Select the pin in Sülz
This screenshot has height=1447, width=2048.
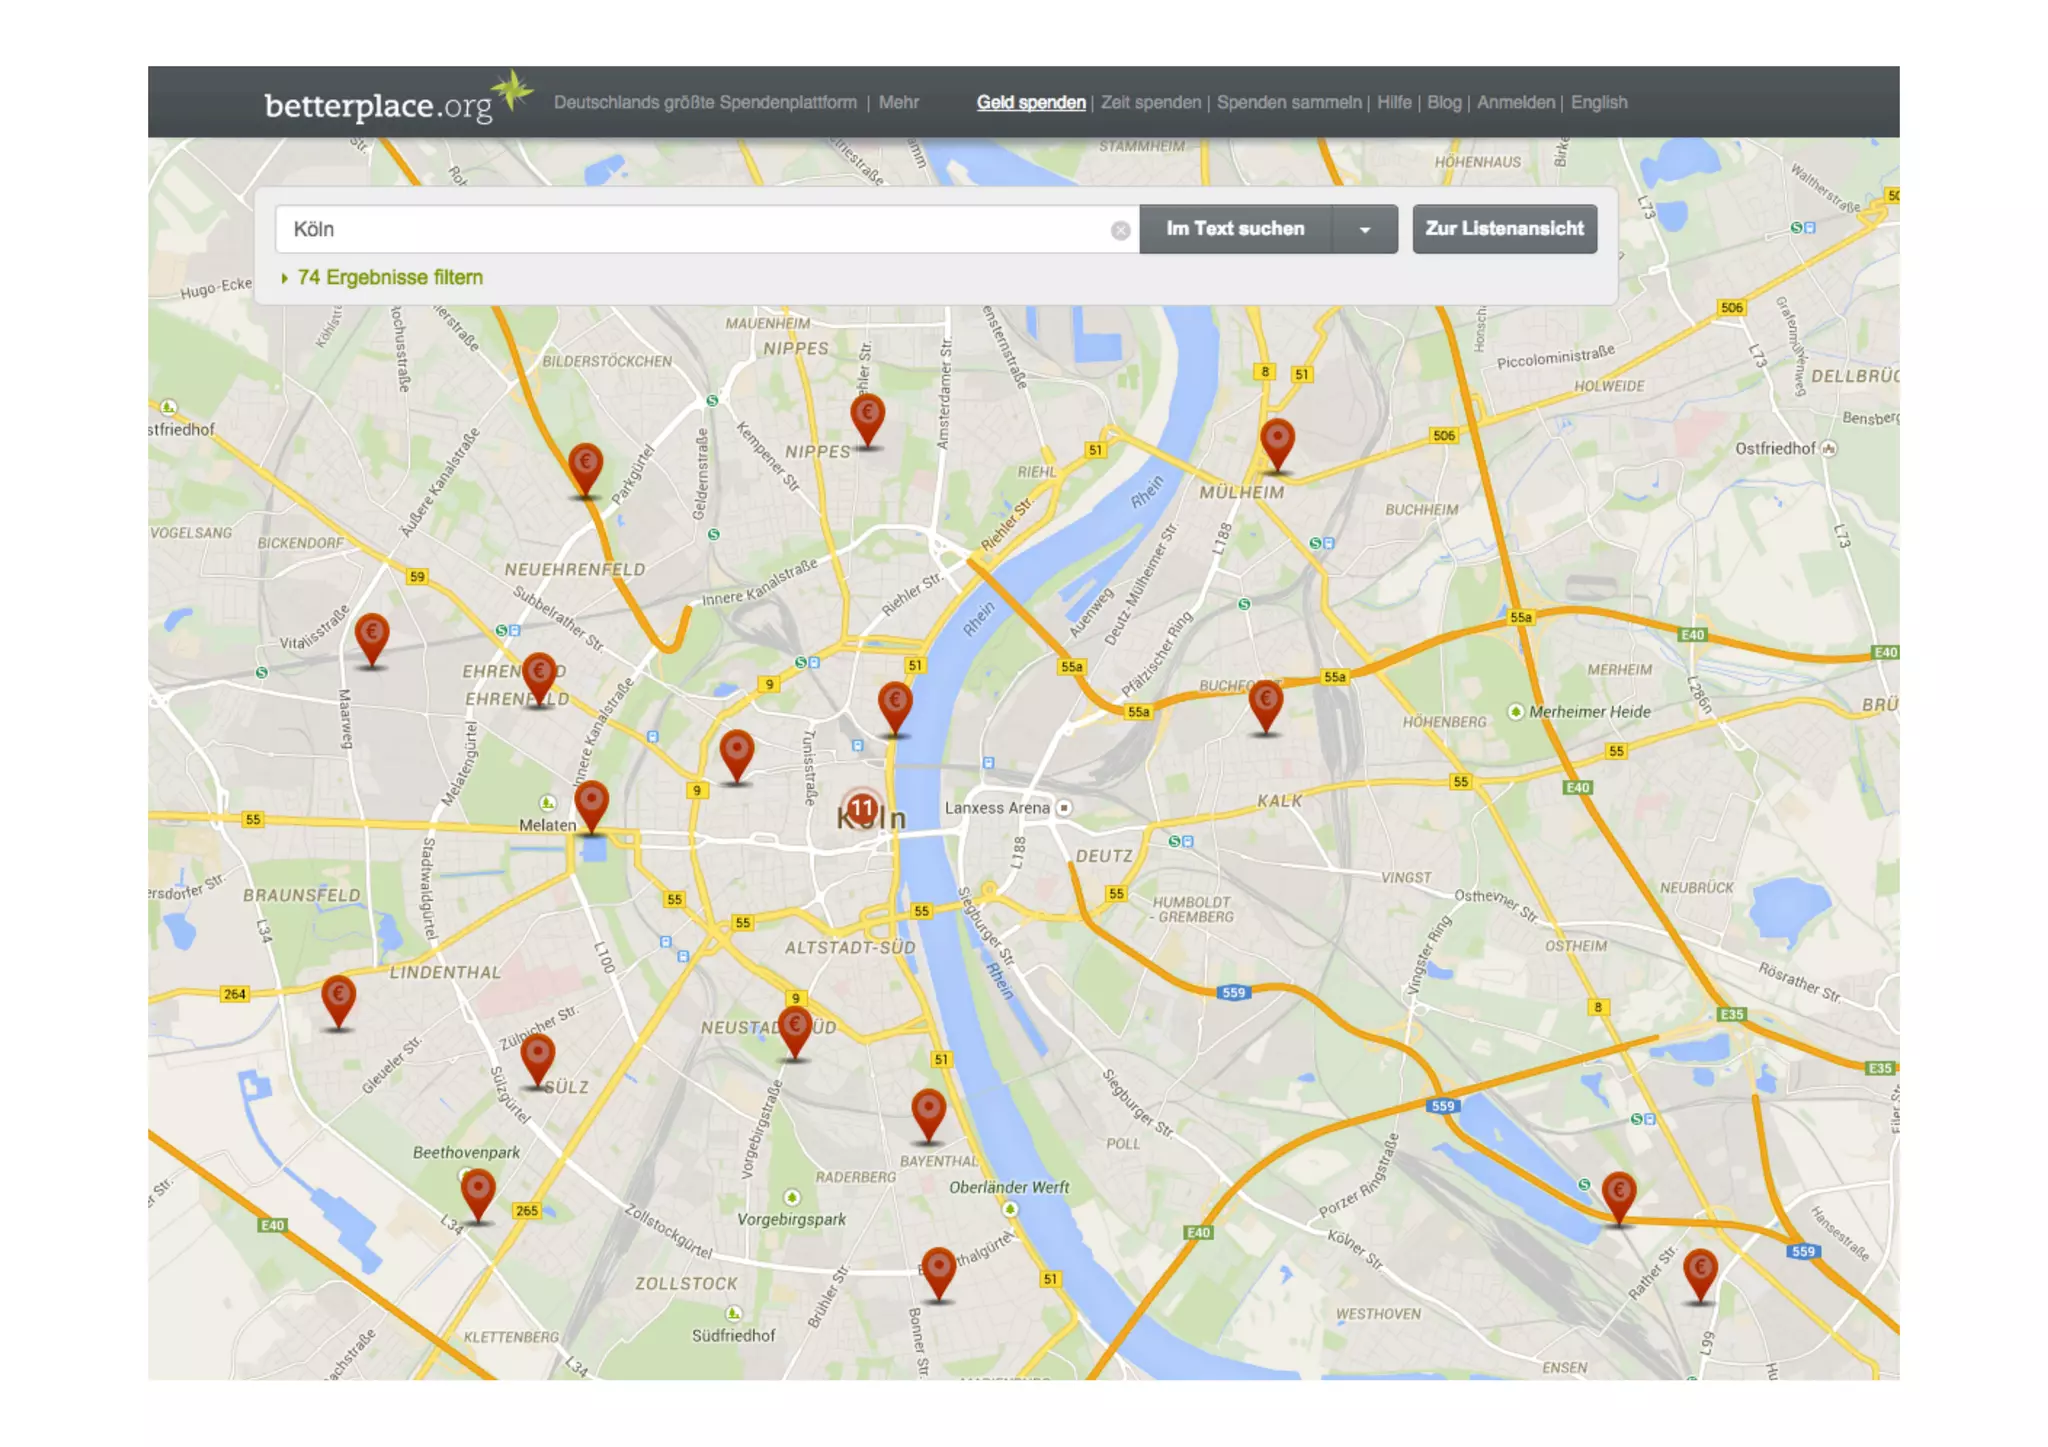[538, 1055]
